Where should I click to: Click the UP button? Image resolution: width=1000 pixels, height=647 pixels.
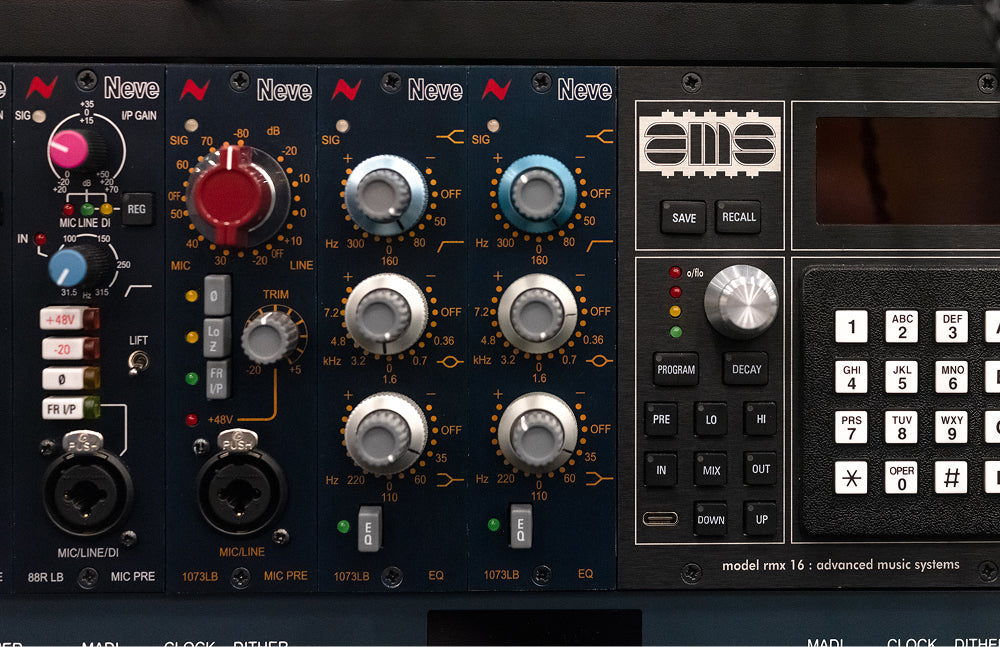[761, 519]
